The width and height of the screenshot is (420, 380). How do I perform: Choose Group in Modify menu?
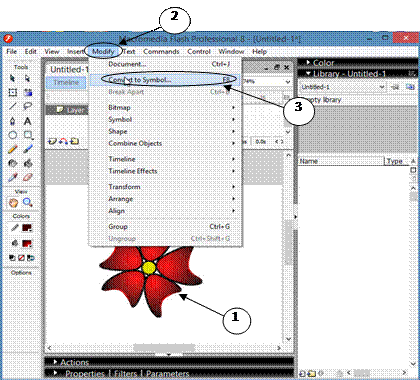click(165, 227)
